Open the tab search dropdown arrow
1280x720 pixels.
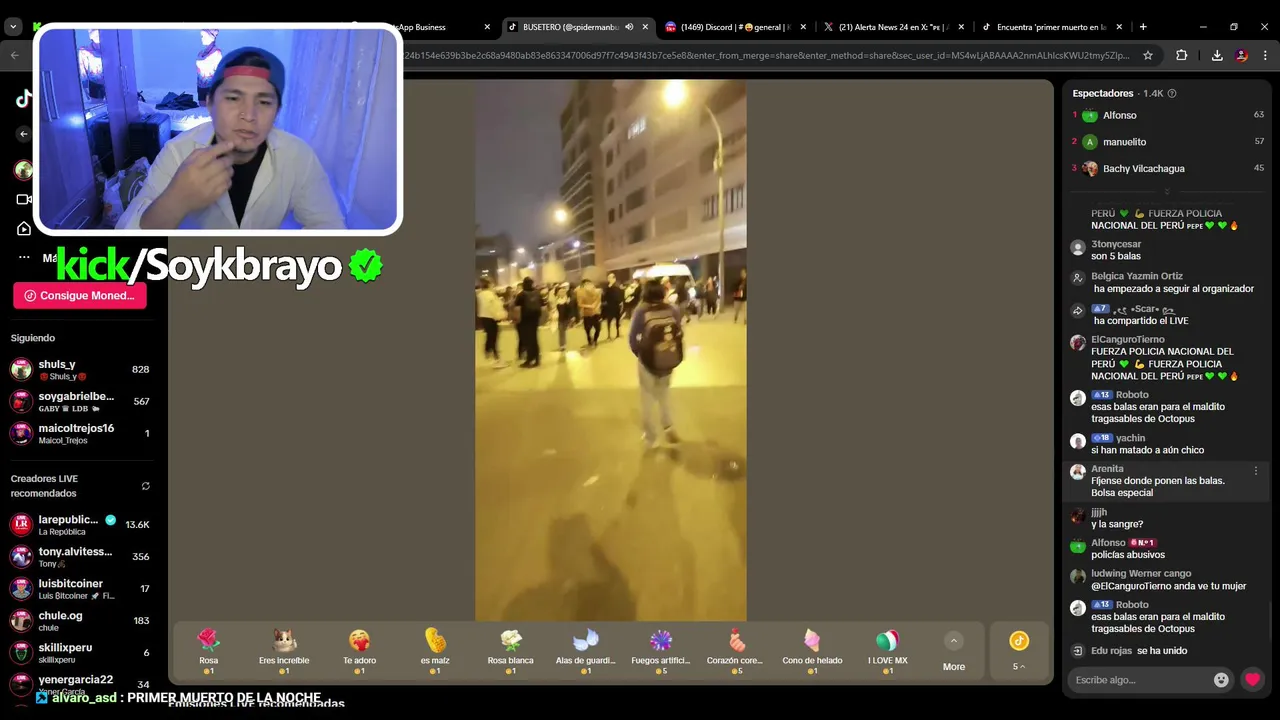point(13,27)
